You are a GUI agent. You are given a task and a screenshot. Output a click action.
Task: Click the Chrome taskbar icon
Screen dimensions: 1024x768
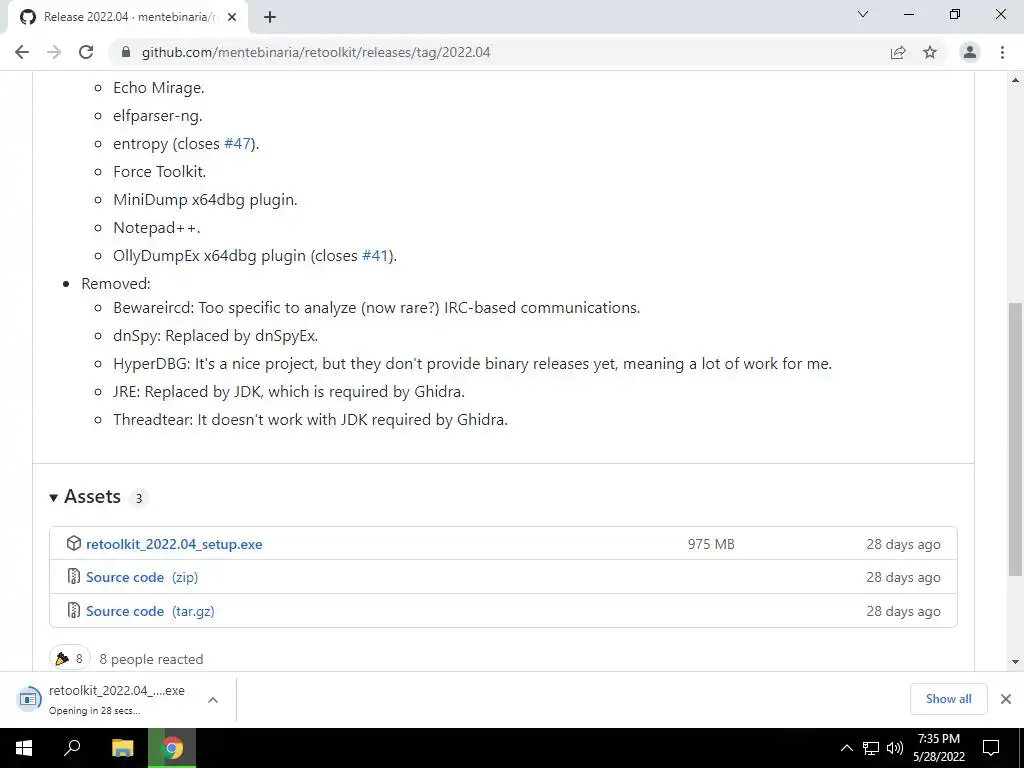[x=172, y=748]
